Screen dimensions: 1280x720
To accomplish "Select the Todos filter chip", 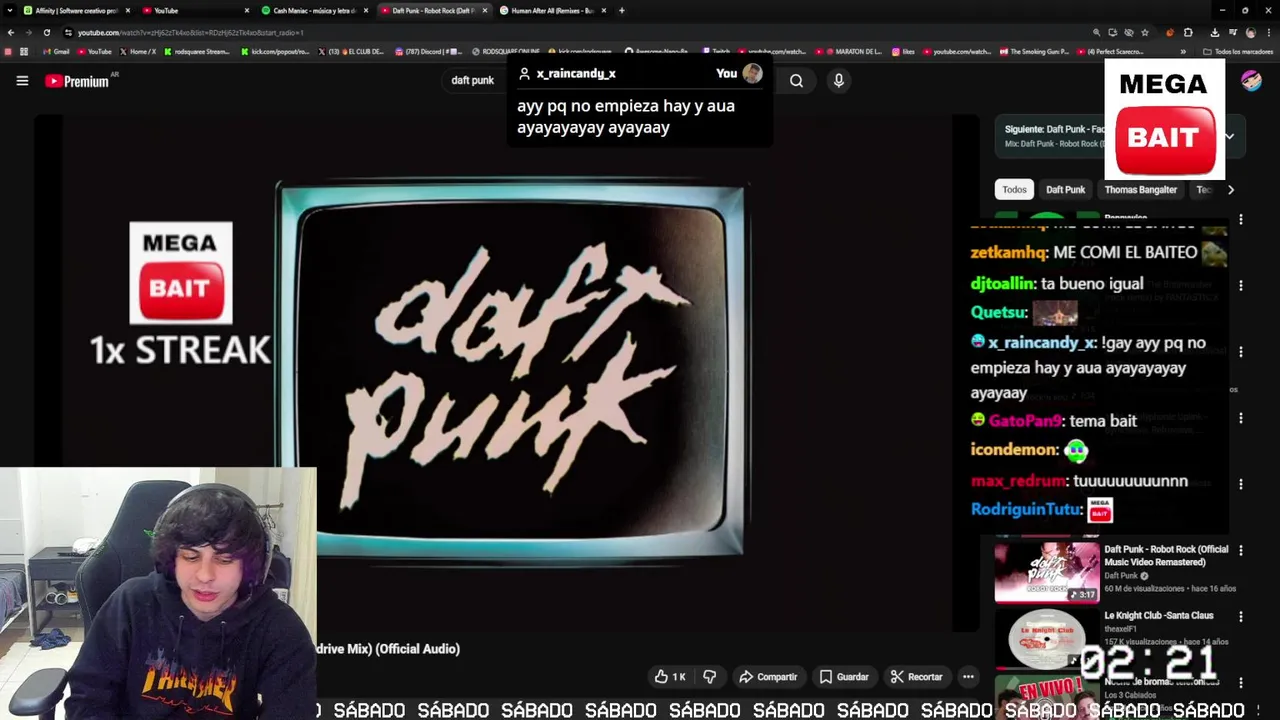I will (x=1014, y=190).
